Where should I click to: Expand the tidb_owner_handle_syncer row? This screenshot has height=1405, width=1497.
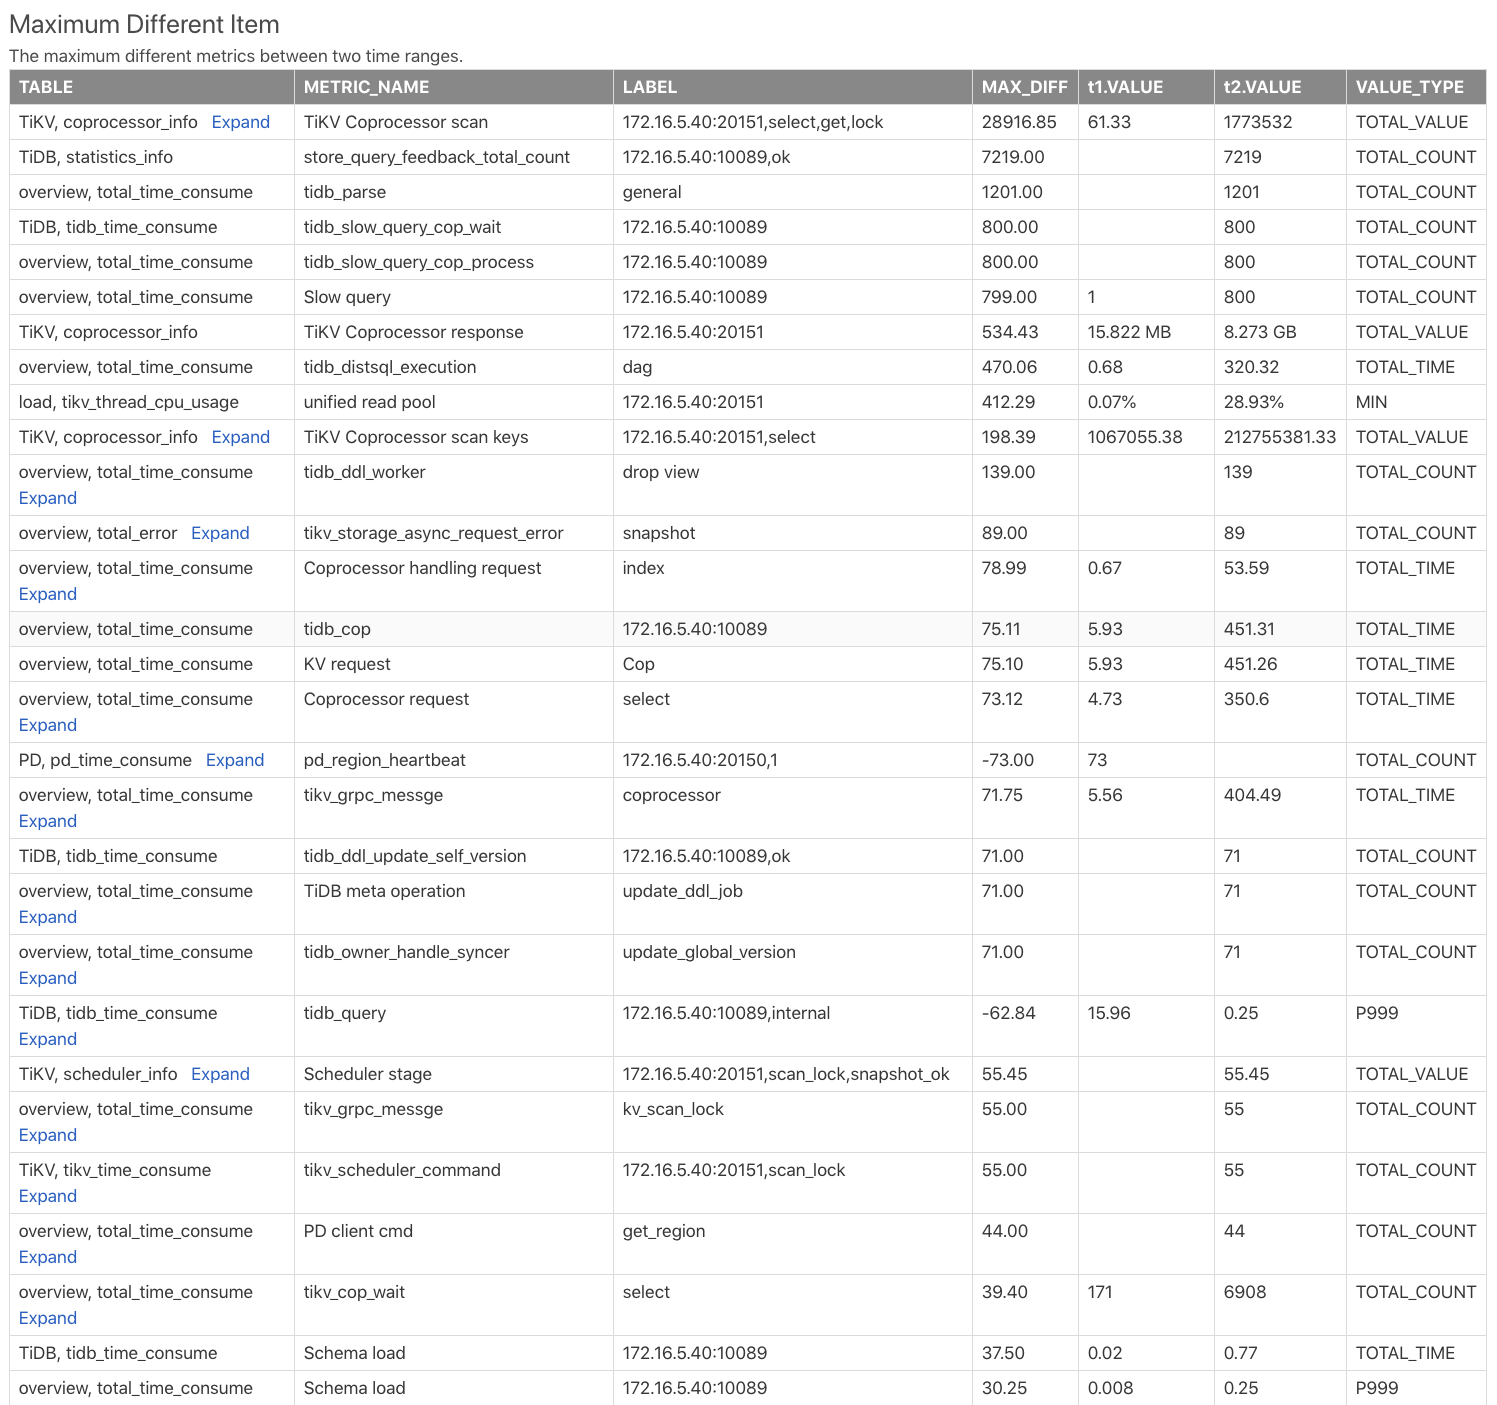(x=48, y=978)
